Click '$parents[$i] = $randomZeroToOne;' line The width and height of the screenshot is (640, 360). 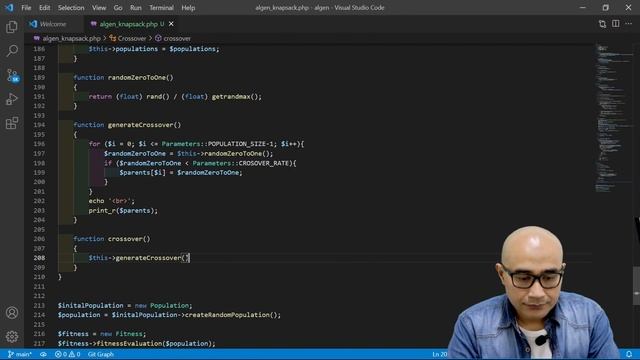click(x=181, y=173)
